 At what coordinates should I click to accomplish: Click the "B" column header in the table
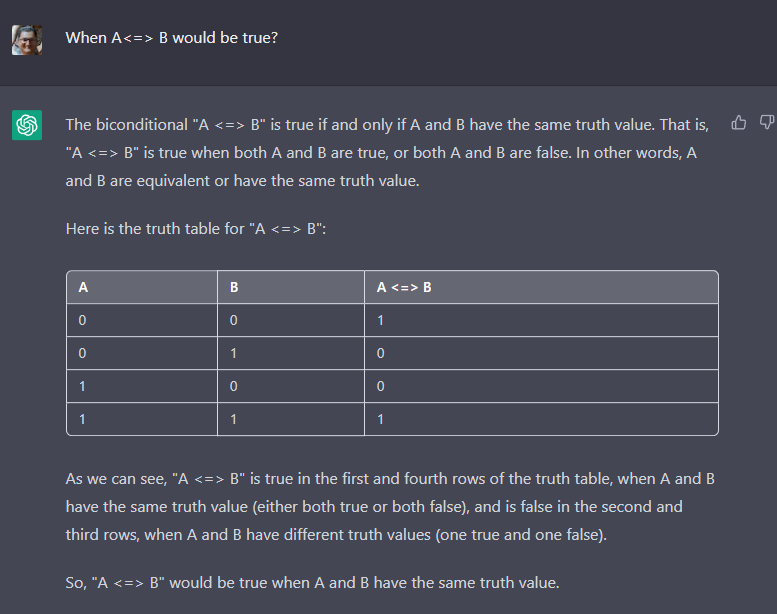click(x=291, y=287)
